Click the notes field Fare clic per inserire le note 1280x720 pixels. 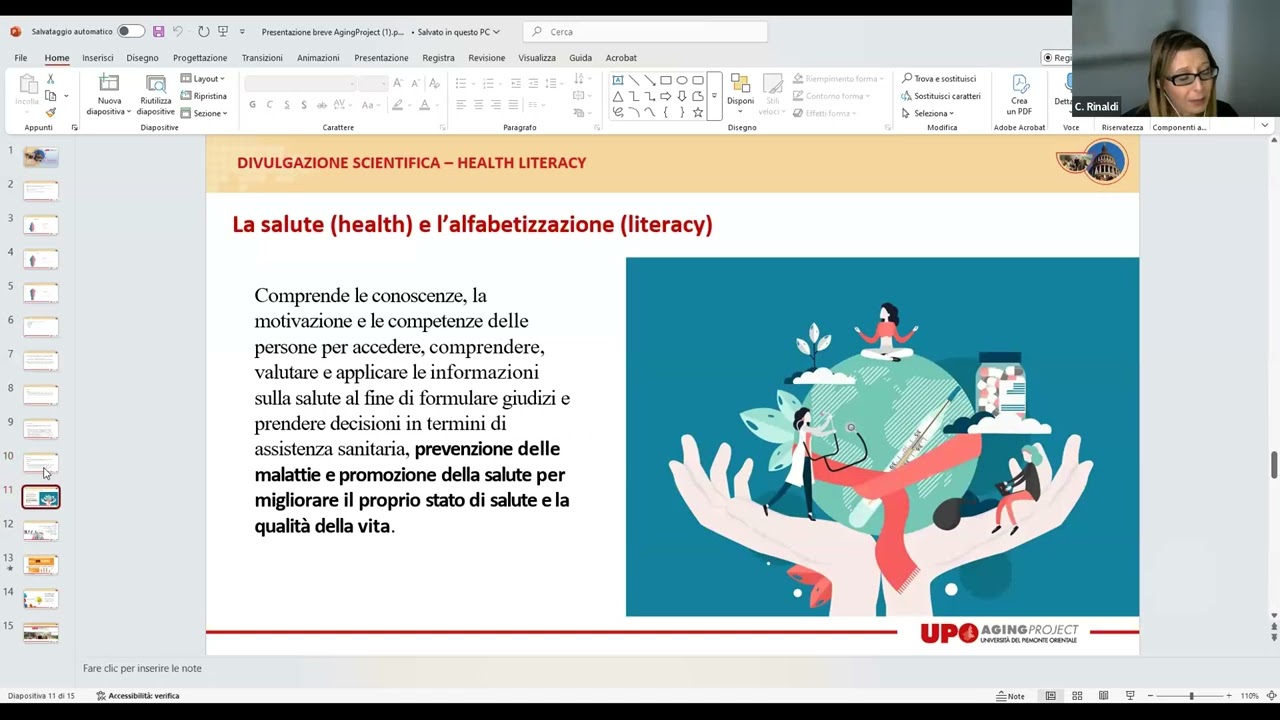click(142, 668)
